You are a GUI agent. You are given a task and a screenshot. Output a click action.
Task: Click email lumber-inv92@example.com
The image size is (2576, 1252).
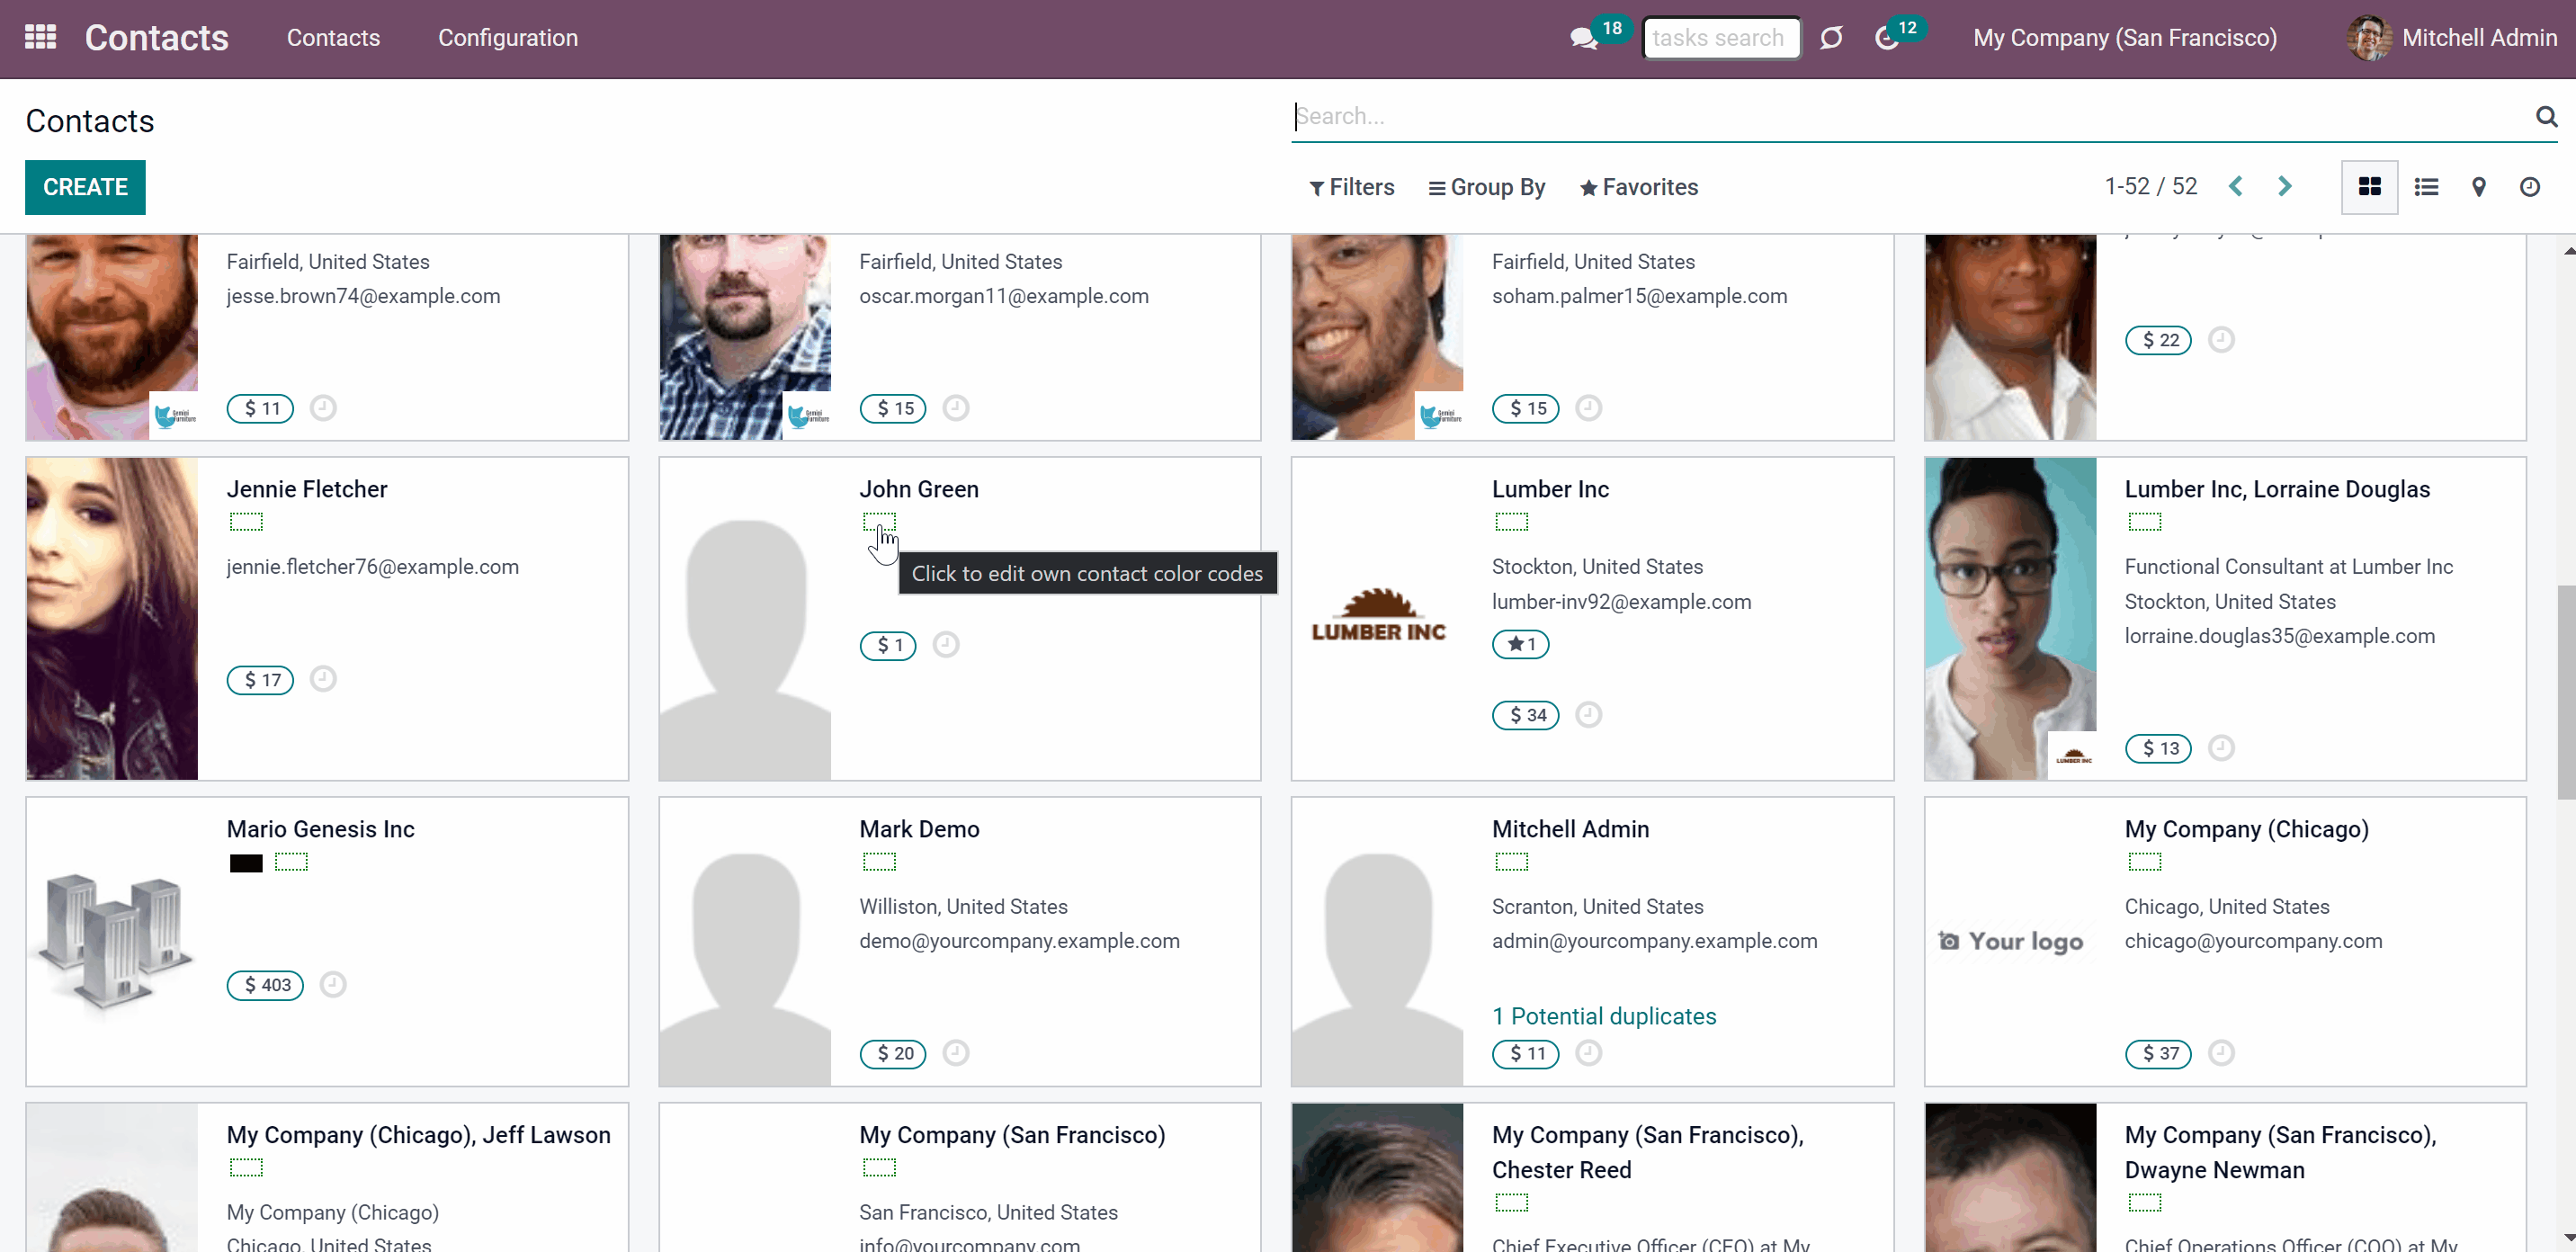[x=1621, y=602]
